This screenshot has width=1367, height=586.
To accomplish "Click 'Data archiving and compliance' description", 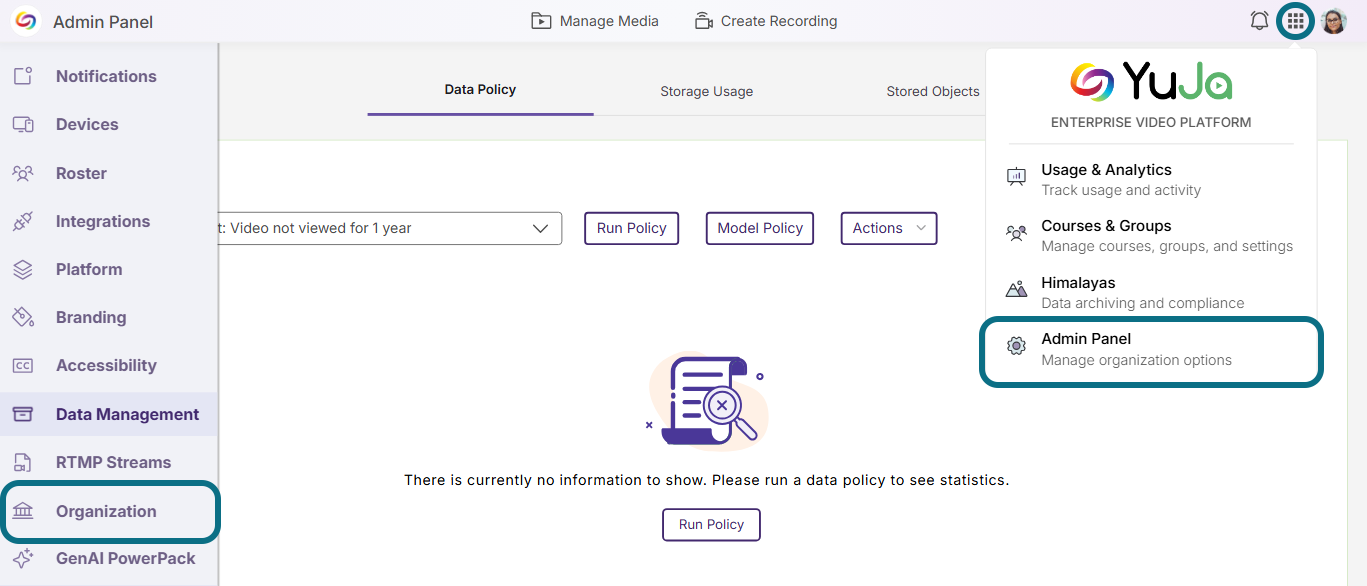I will pos(1142,303).
